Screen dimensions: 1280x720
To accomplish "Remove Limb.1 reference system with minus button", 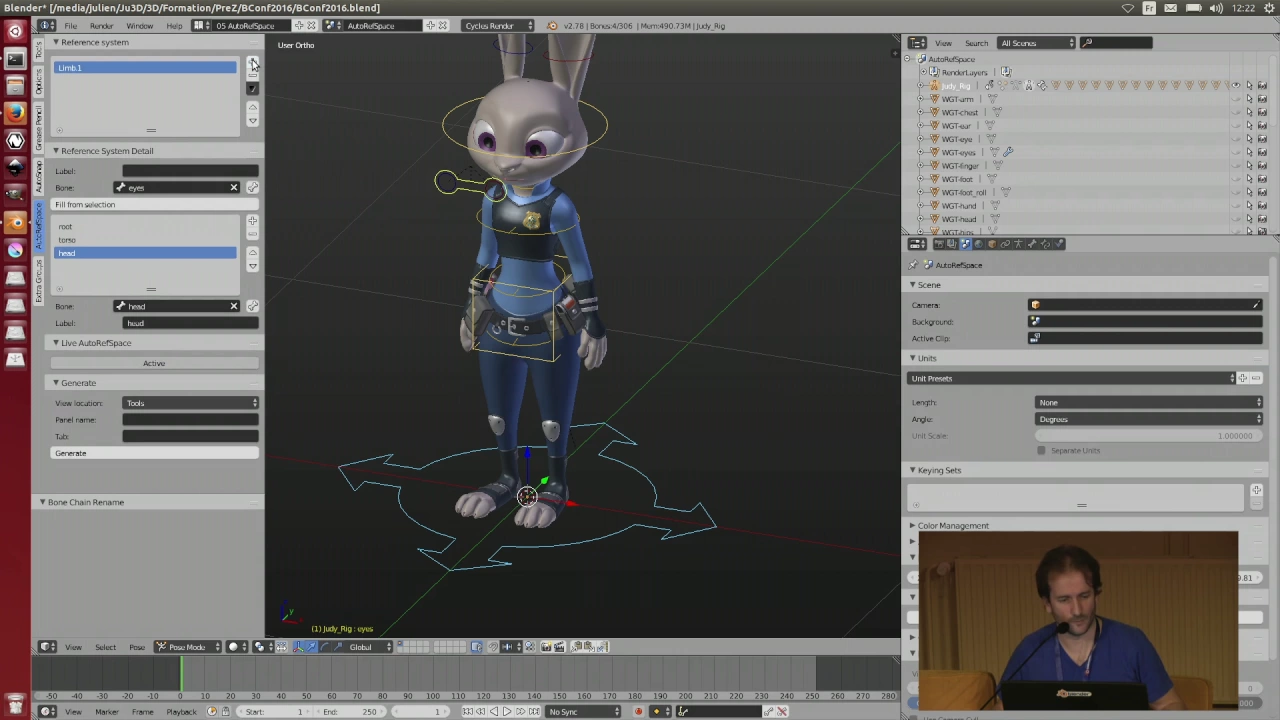I will 253,75.
